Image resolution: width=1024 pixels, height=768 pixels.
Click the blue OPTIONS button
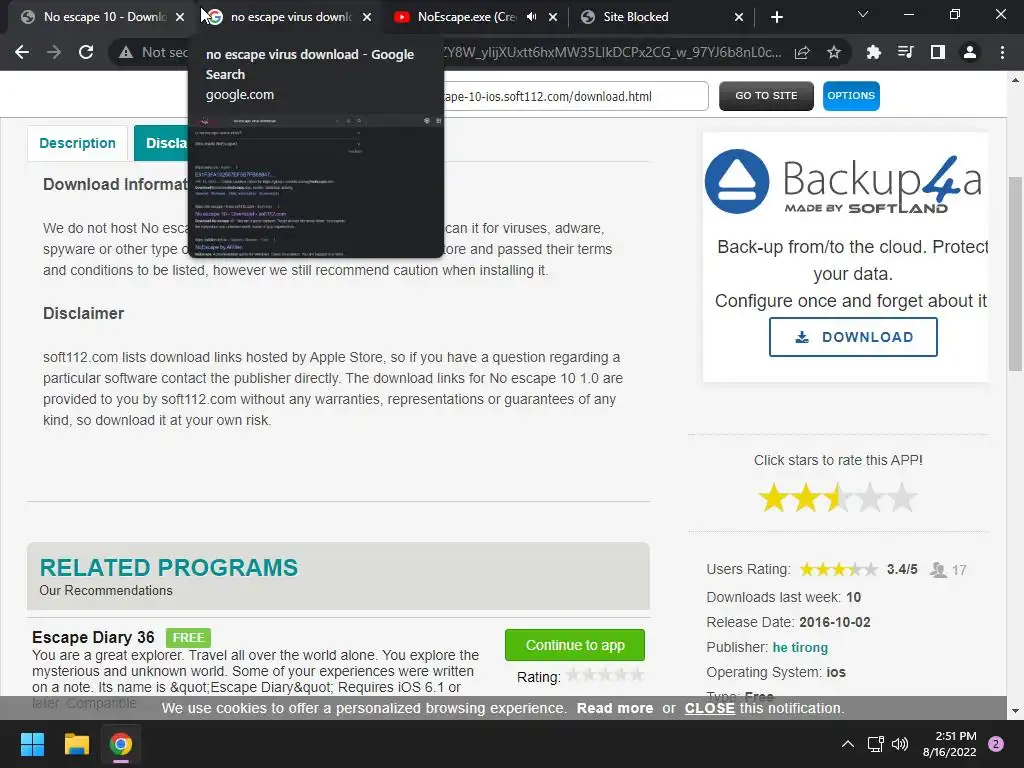click(851, 96)
